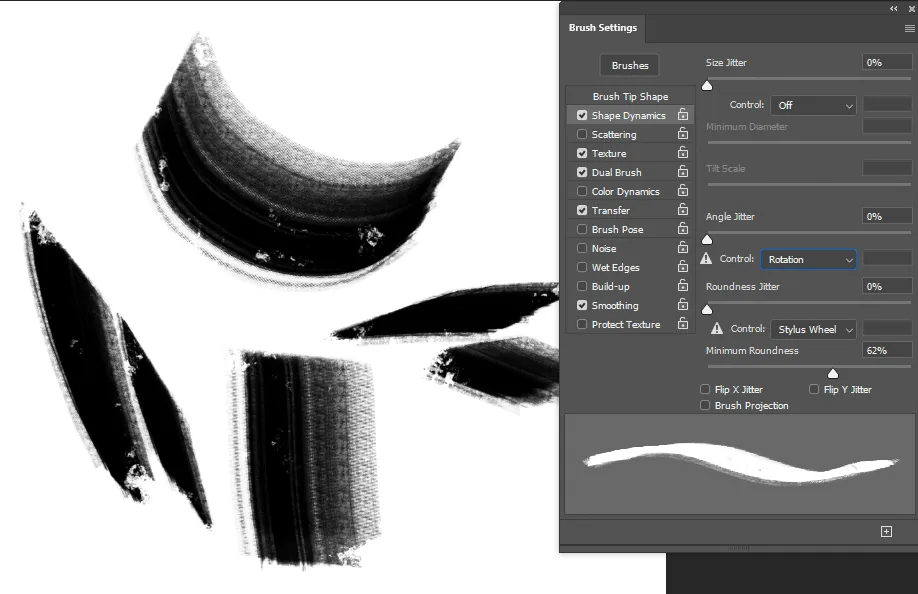Screen dimensions: 918x594
Task: Click the Size Jitter percentage field
Action: 886,63
